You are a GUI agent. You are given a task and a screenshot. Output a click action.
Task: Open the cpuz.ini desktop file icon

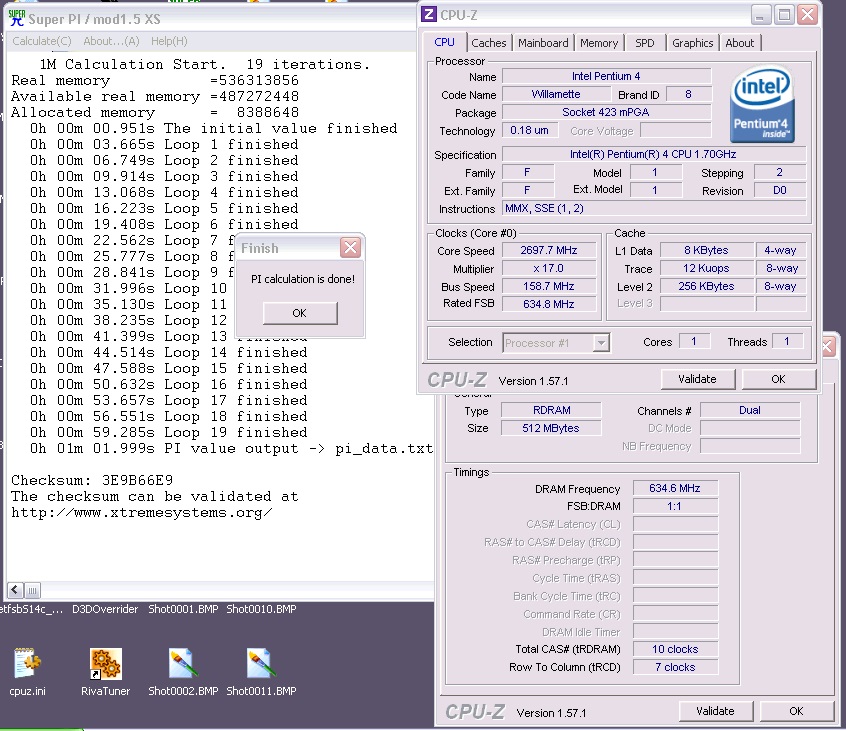point(27,664)
